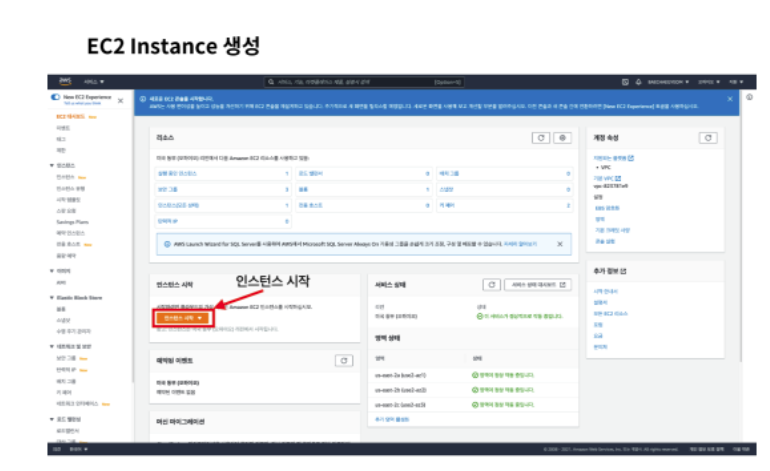Open the 서비스 상태 대시보드 button

coord(538,285)
